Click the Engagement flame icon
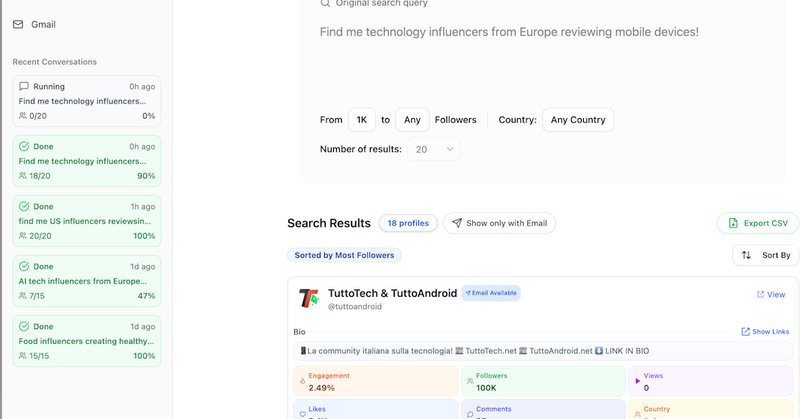 click(303, 381)
